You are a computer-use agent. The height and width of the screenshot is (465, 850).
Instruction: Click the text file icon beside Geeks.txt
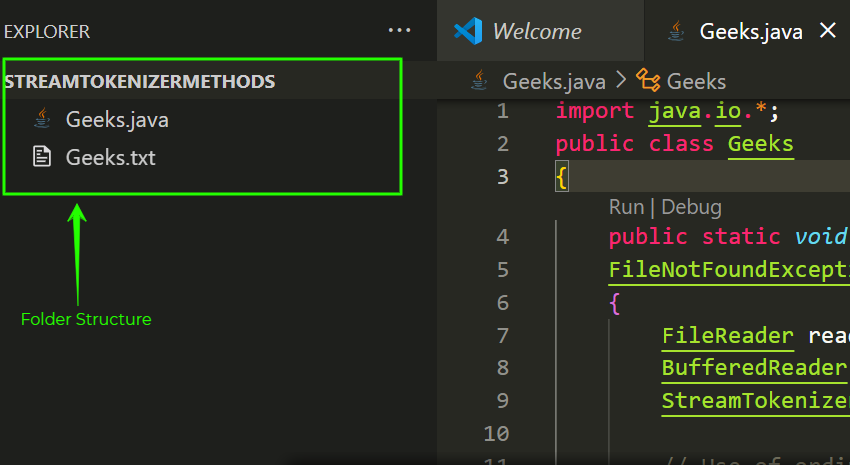click(42, 157)
